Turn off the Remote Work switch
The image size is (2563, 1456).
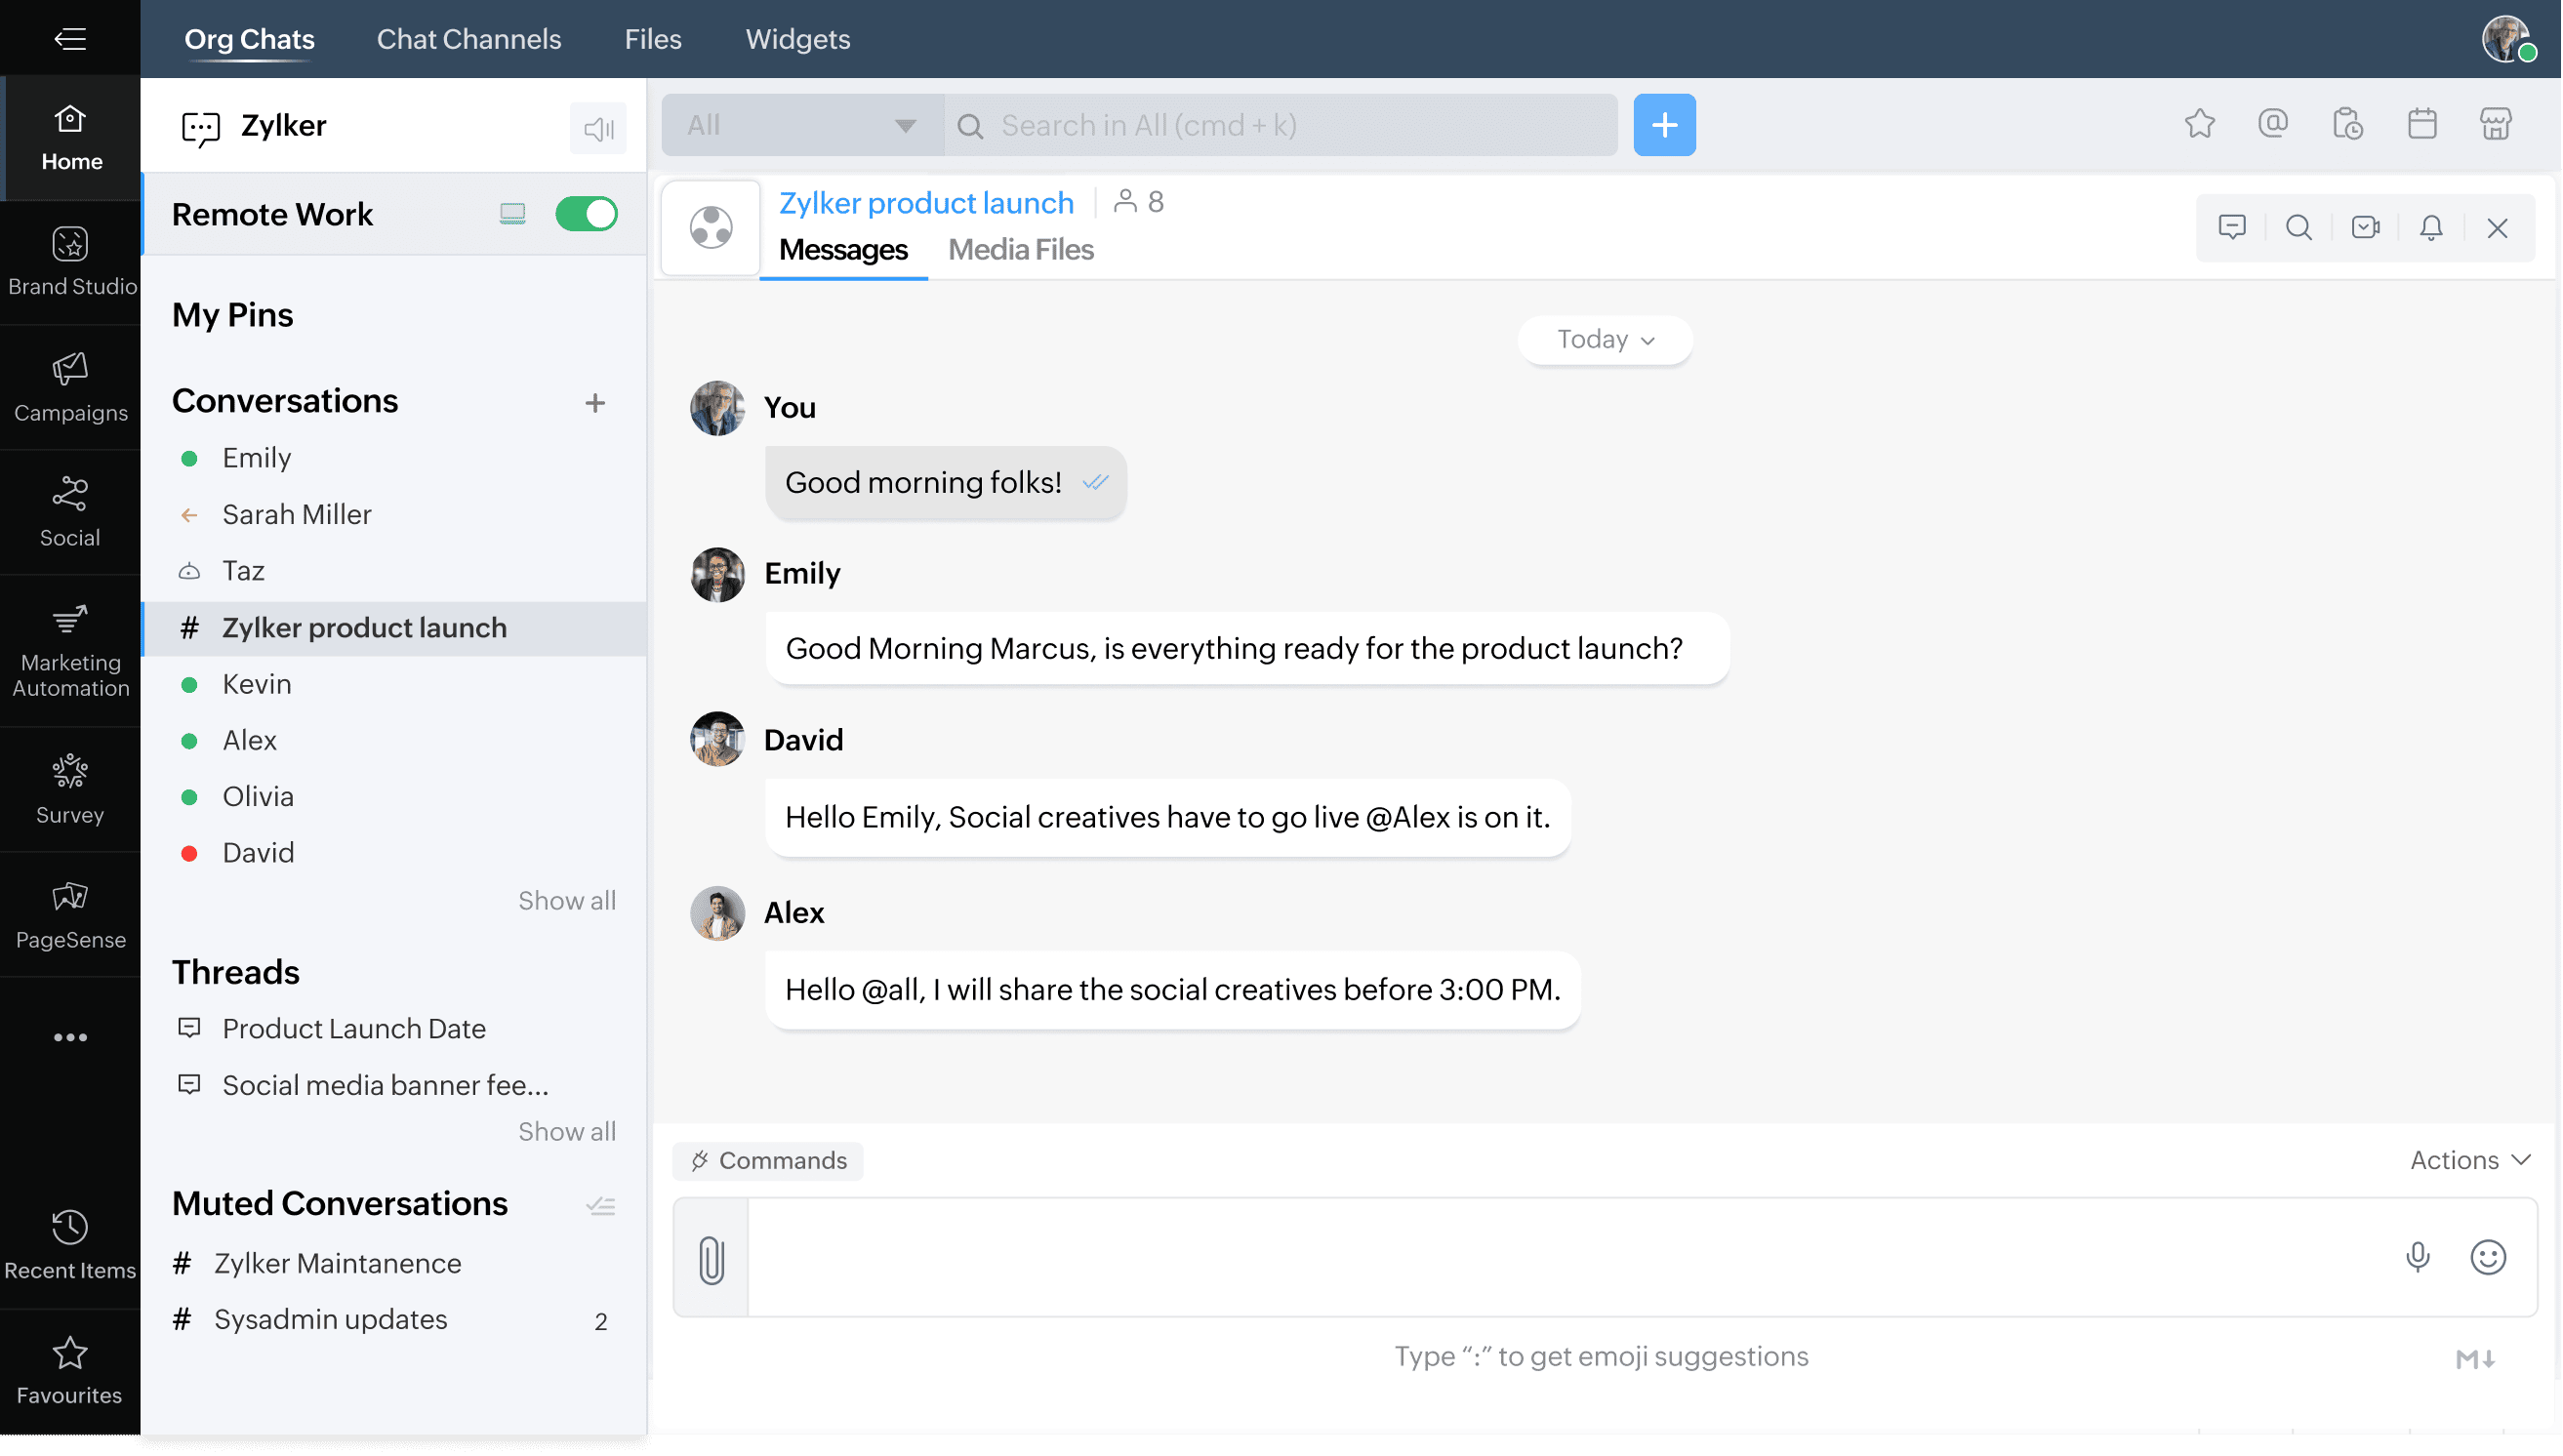587,214
